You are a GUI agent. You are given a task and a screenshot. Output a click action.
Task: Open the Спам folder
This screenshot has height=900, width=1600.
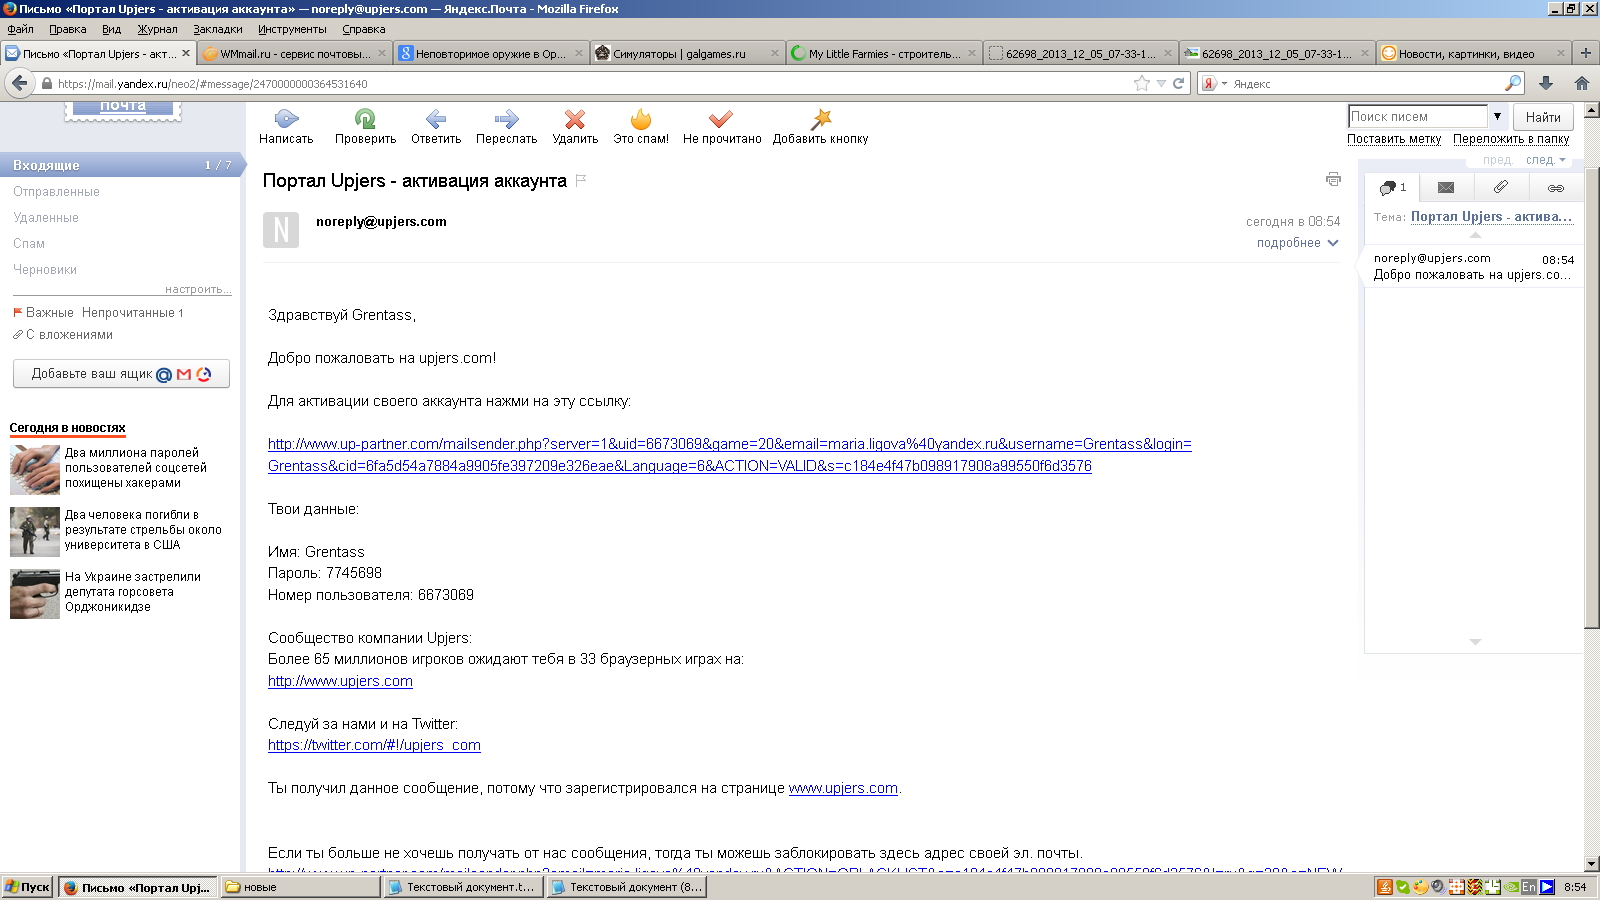pos(29,244)
